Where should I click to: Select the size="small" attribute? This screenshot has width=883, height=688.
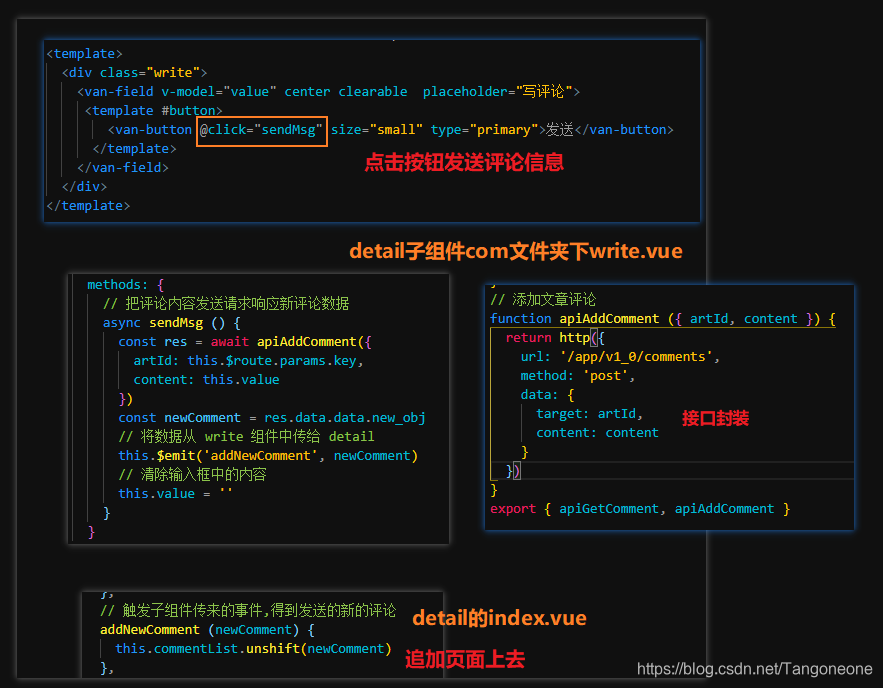pyautogui.click(x=377, y=130)
